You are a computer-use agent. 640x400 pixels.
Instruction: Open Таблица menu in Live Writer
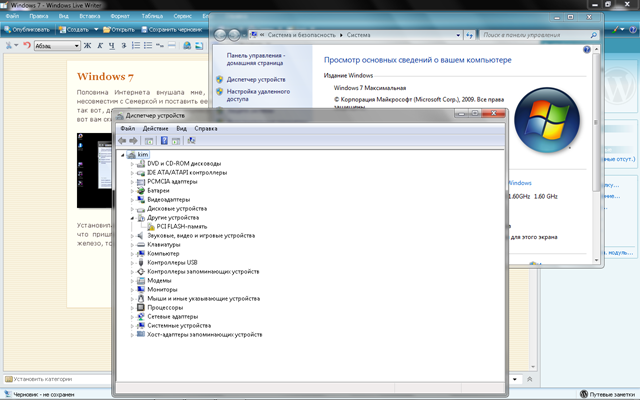pos(152,16)
